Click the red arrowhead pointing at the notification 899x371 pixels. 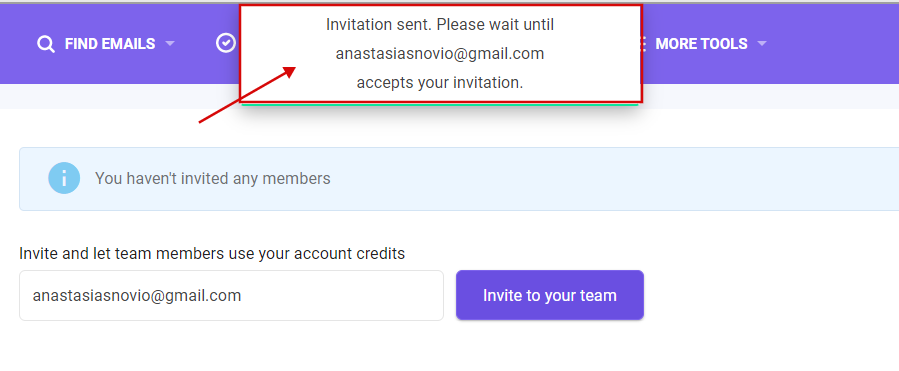tap(289, 72)
